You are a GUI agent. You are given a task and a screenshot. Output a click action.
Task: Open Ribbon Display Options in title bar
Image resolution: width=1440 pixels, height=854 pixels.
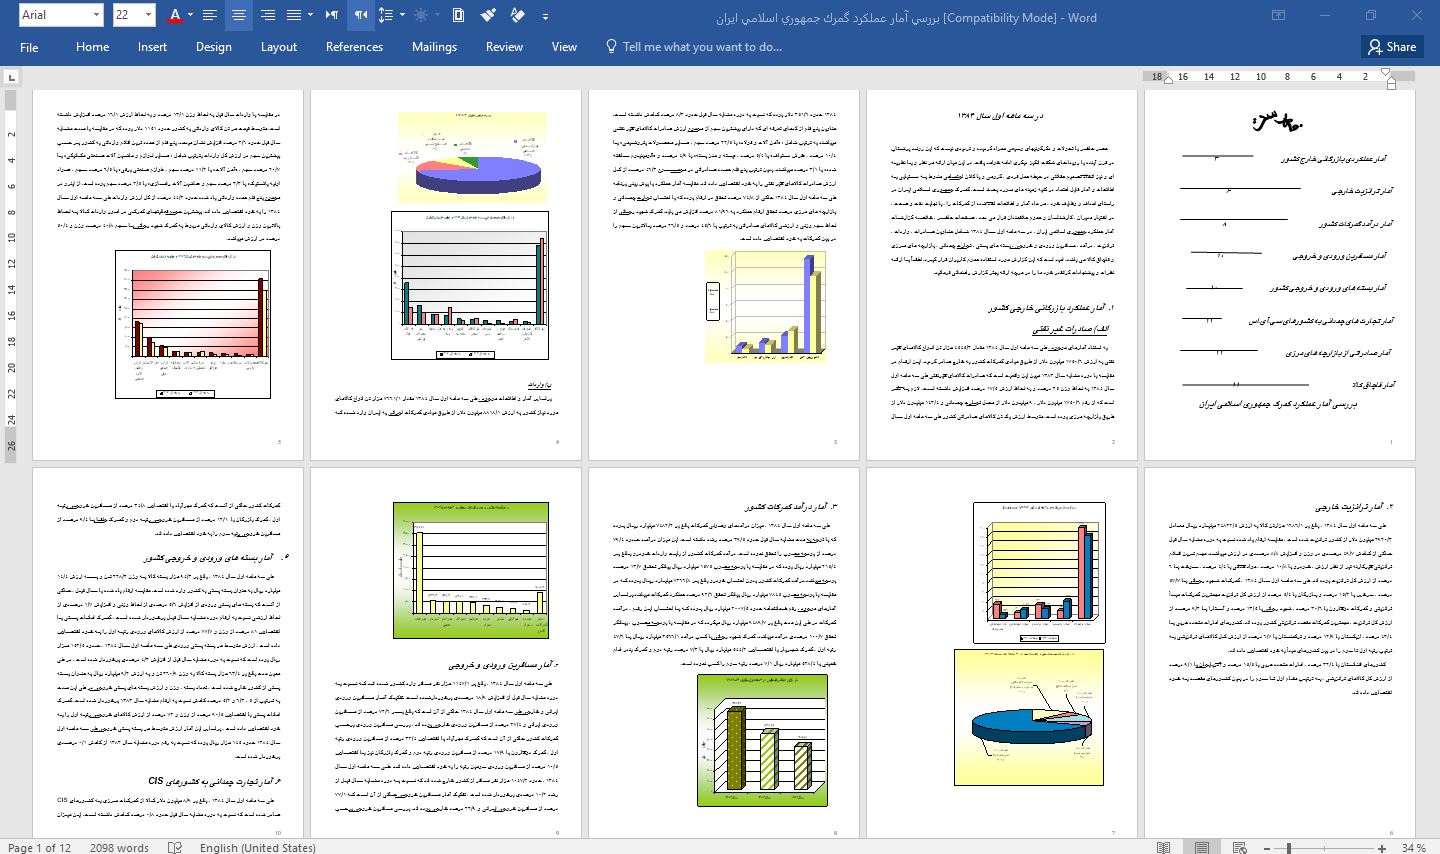[x=1278, y=16]
